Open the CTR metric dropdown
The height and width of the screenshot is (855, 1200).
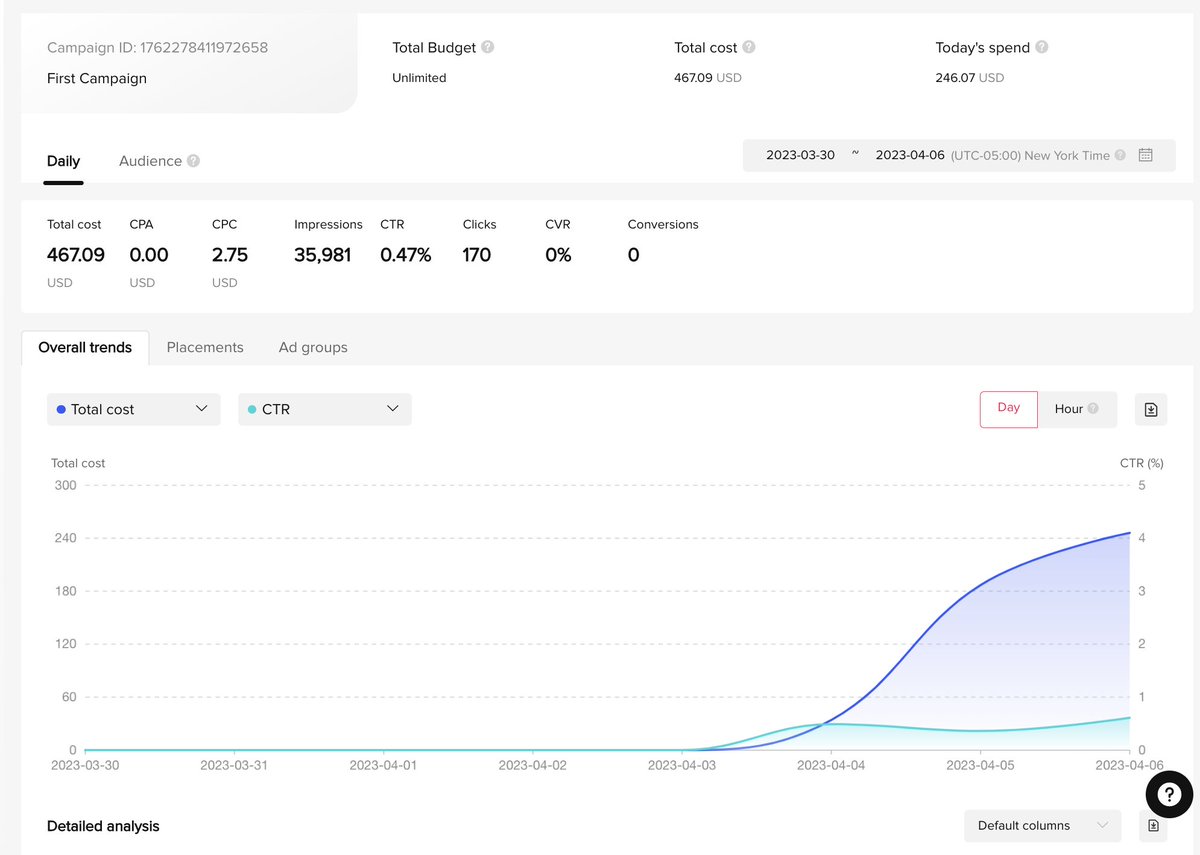point(325,409)
